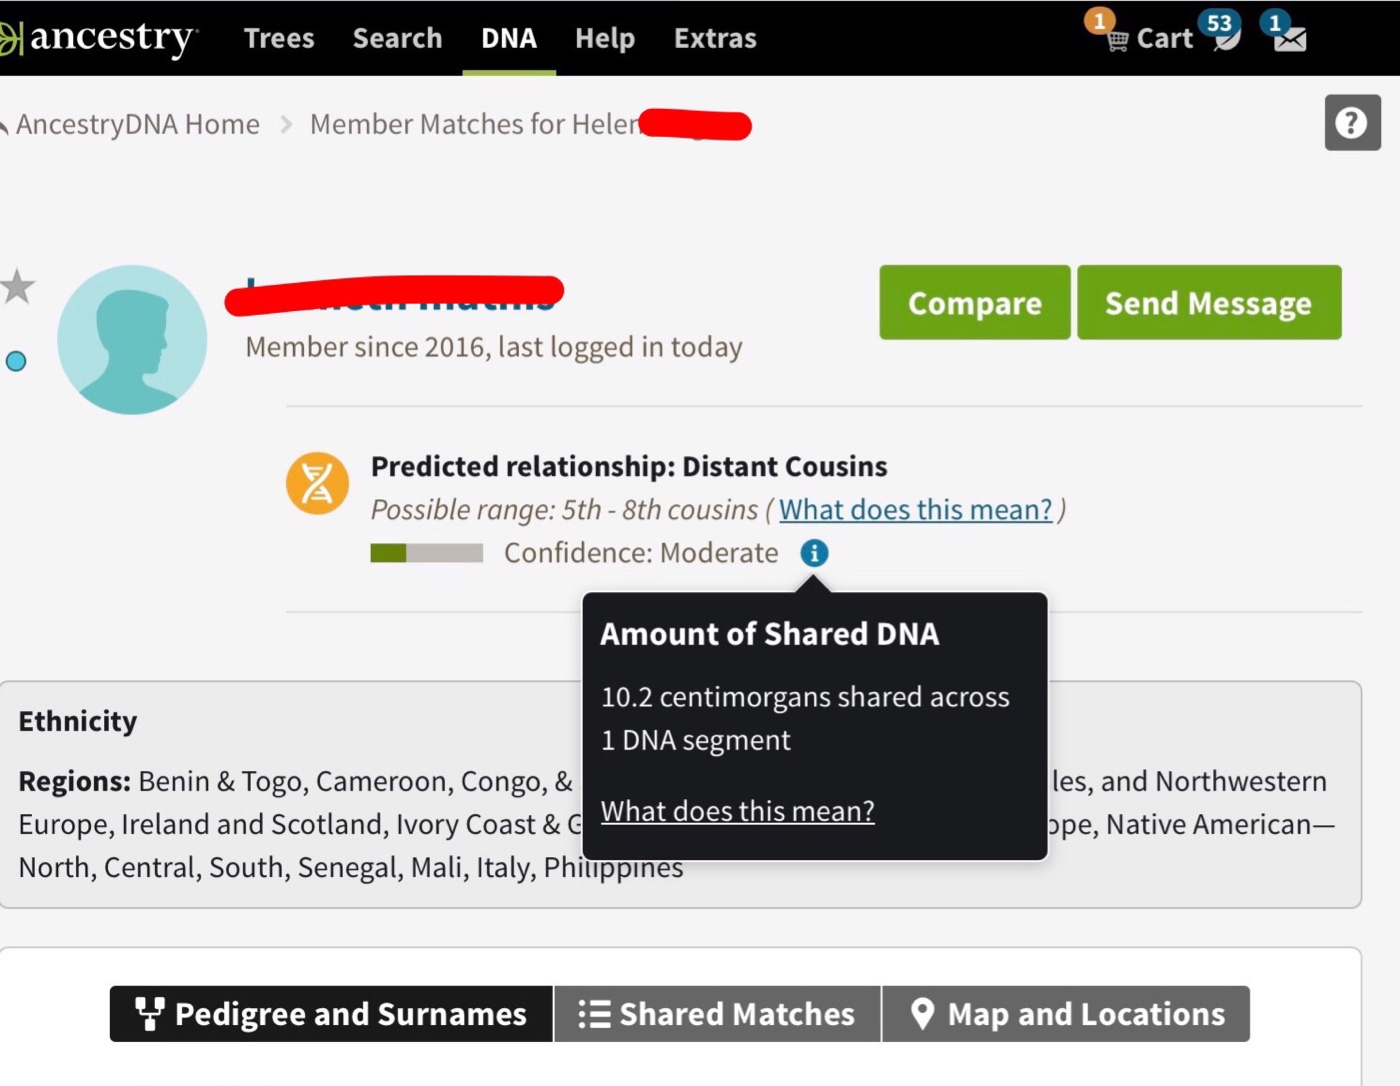
Task: Star this DNA match as favorite
Action: pos(17,287)
